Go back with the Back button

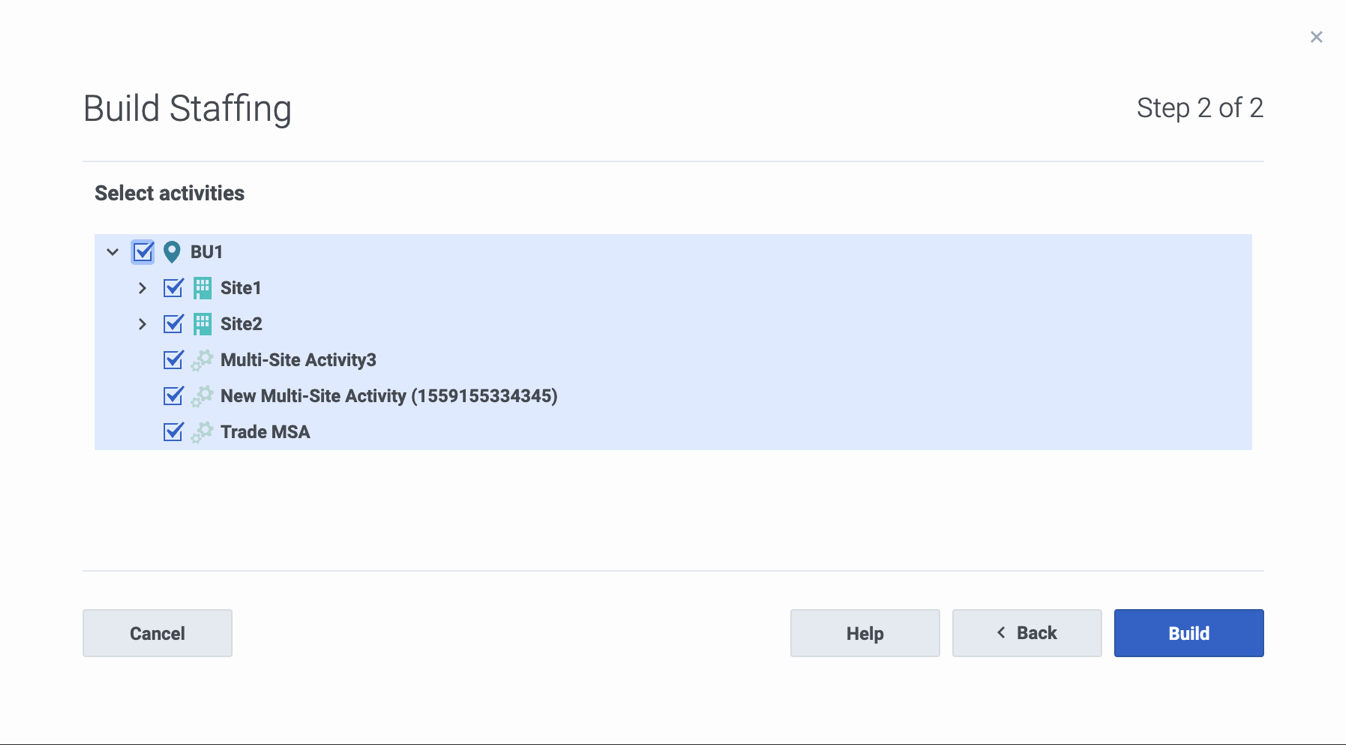click(x=1027, y=633)
